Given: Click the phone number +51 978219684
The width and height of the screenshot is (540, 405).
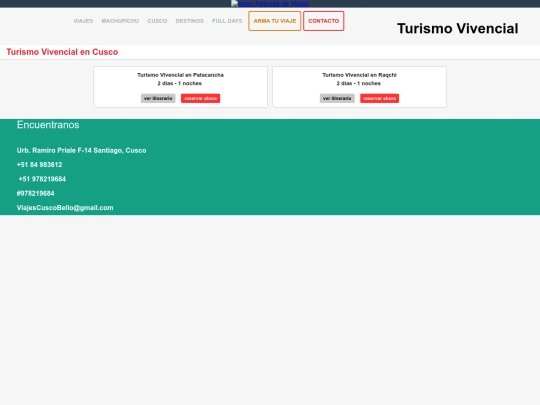Looking at the screenshot, I should tap(42, 179).
